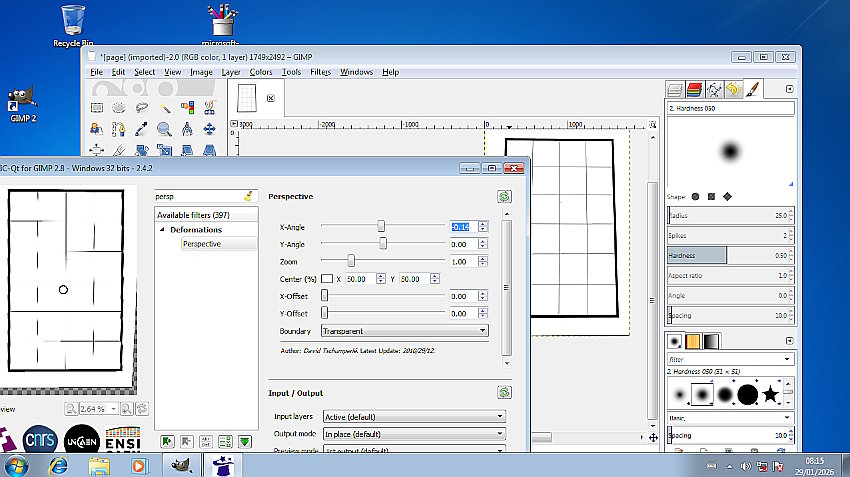850x477 pixels.
Task: Toggle filter selection mode checklist icon
Action: (x=226, y=441)
